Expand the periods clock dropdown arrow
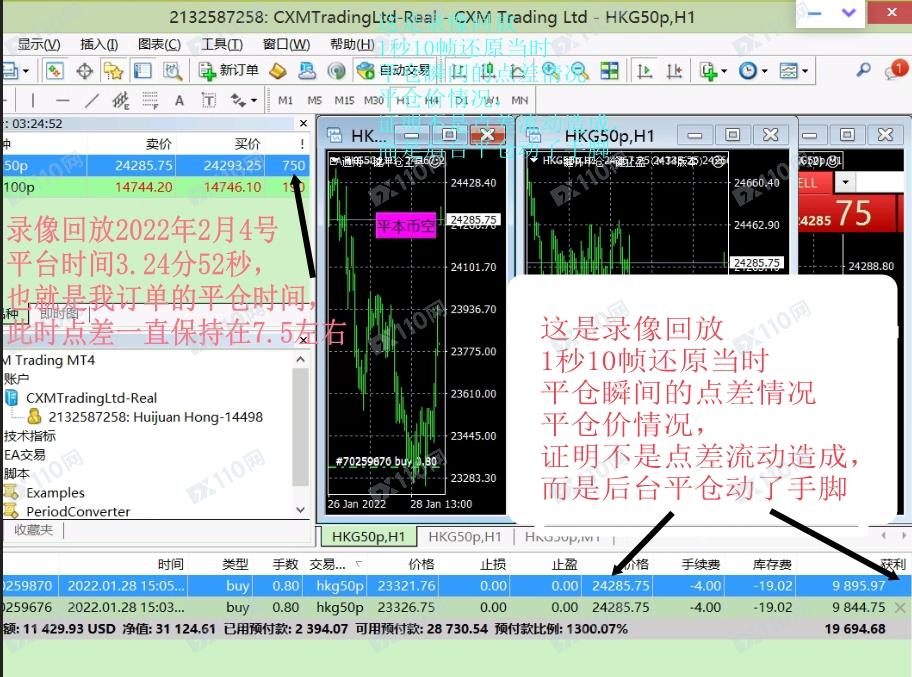The height and width of the screenshot is (677, 912). (764, 72)
